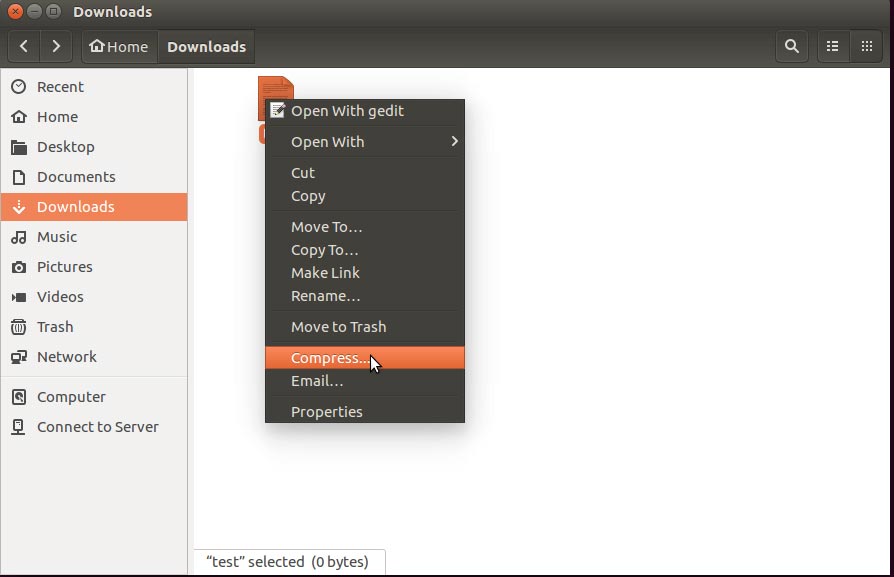Switch to grid view icon
894x577 pixels.
coord(867,46)
